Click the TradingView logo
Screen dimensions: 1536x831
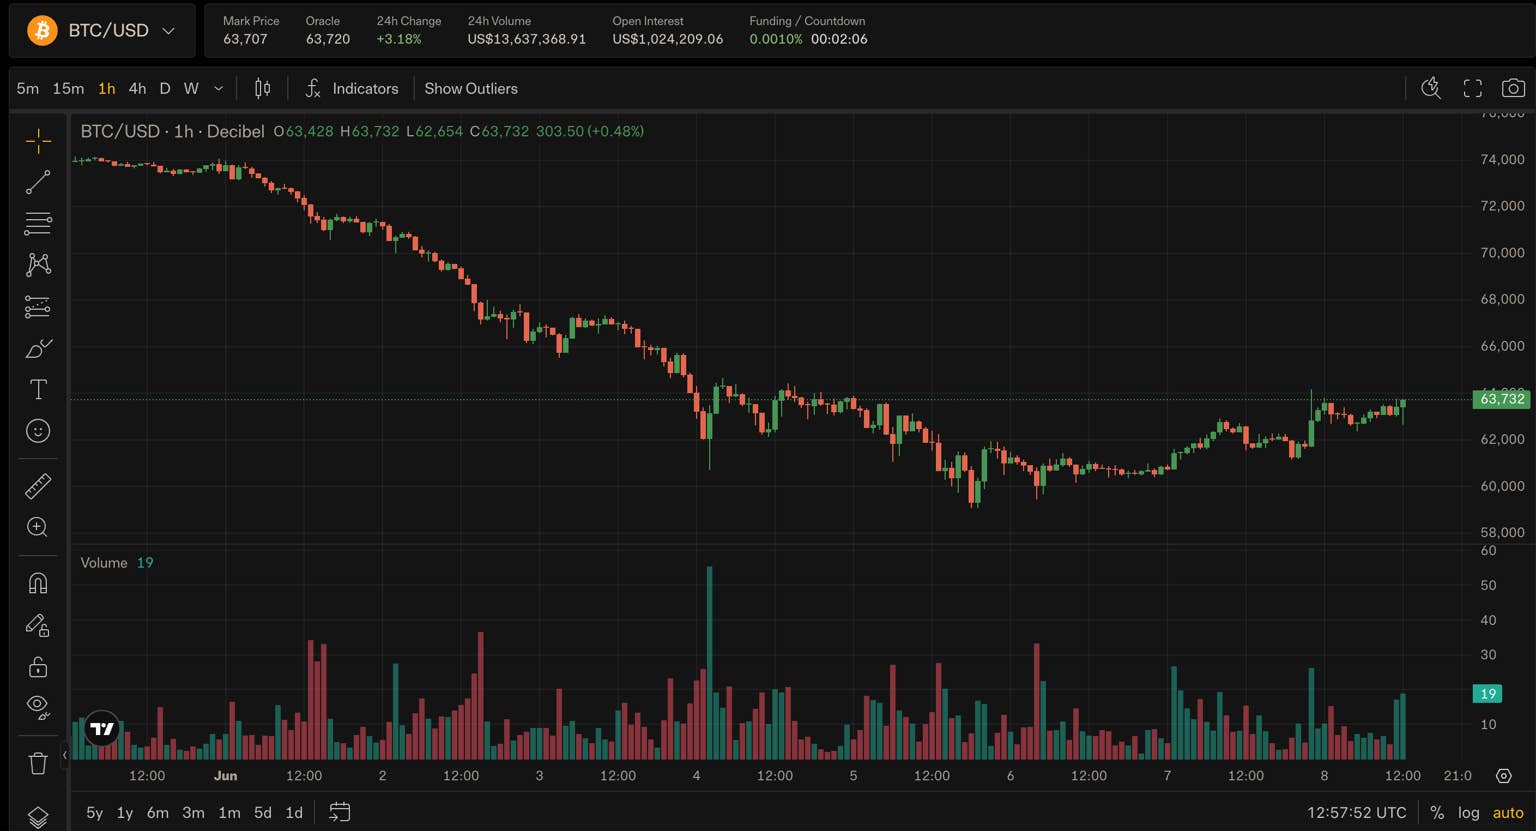(102, 729)
